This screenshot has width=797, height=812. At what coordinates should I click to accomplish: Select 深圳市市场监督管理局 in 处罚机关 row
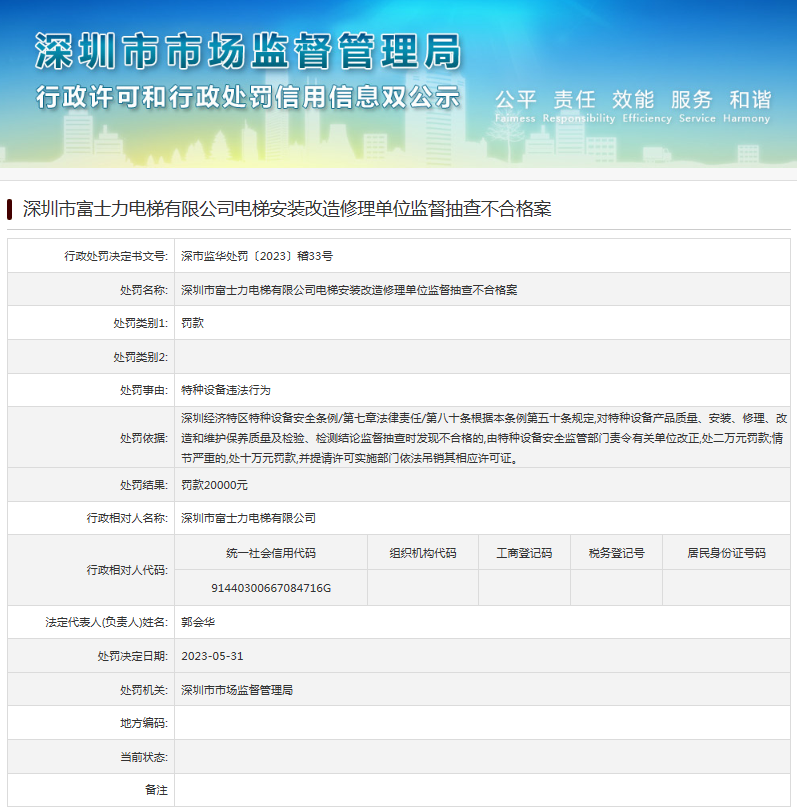tap(237, 690)
